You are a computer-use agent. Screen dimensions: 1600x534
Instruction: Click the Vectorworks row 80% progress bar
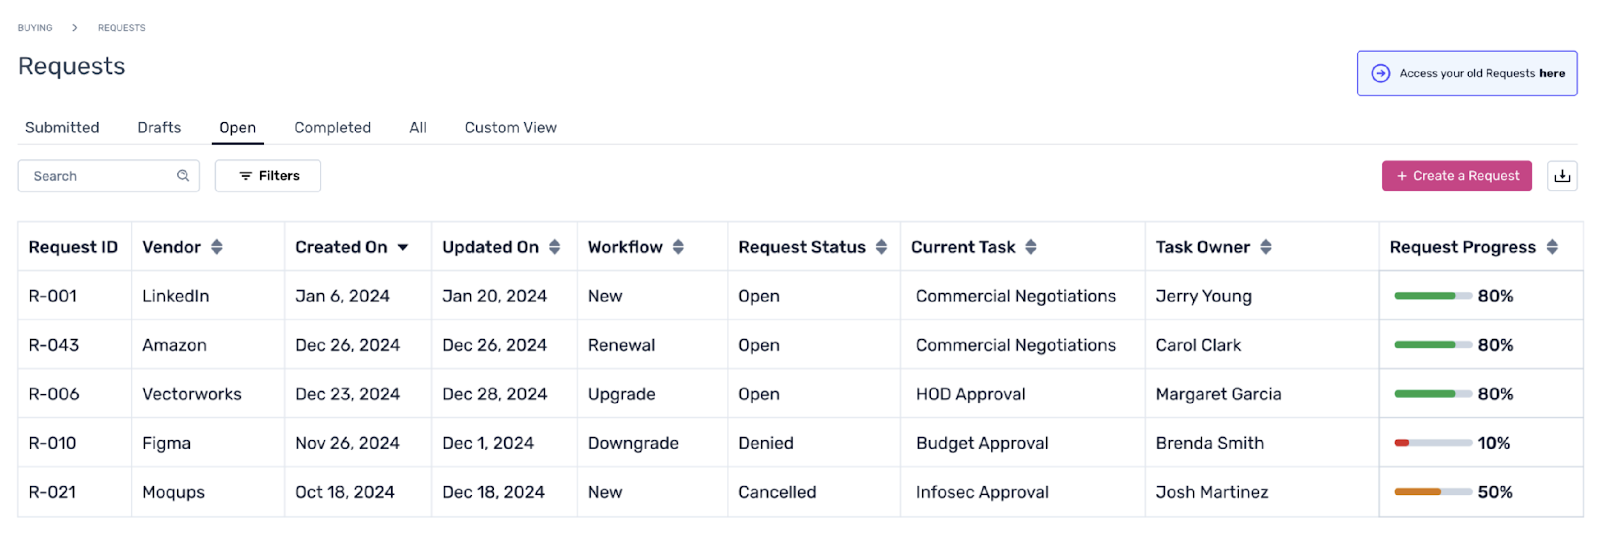click(1433, 394)
